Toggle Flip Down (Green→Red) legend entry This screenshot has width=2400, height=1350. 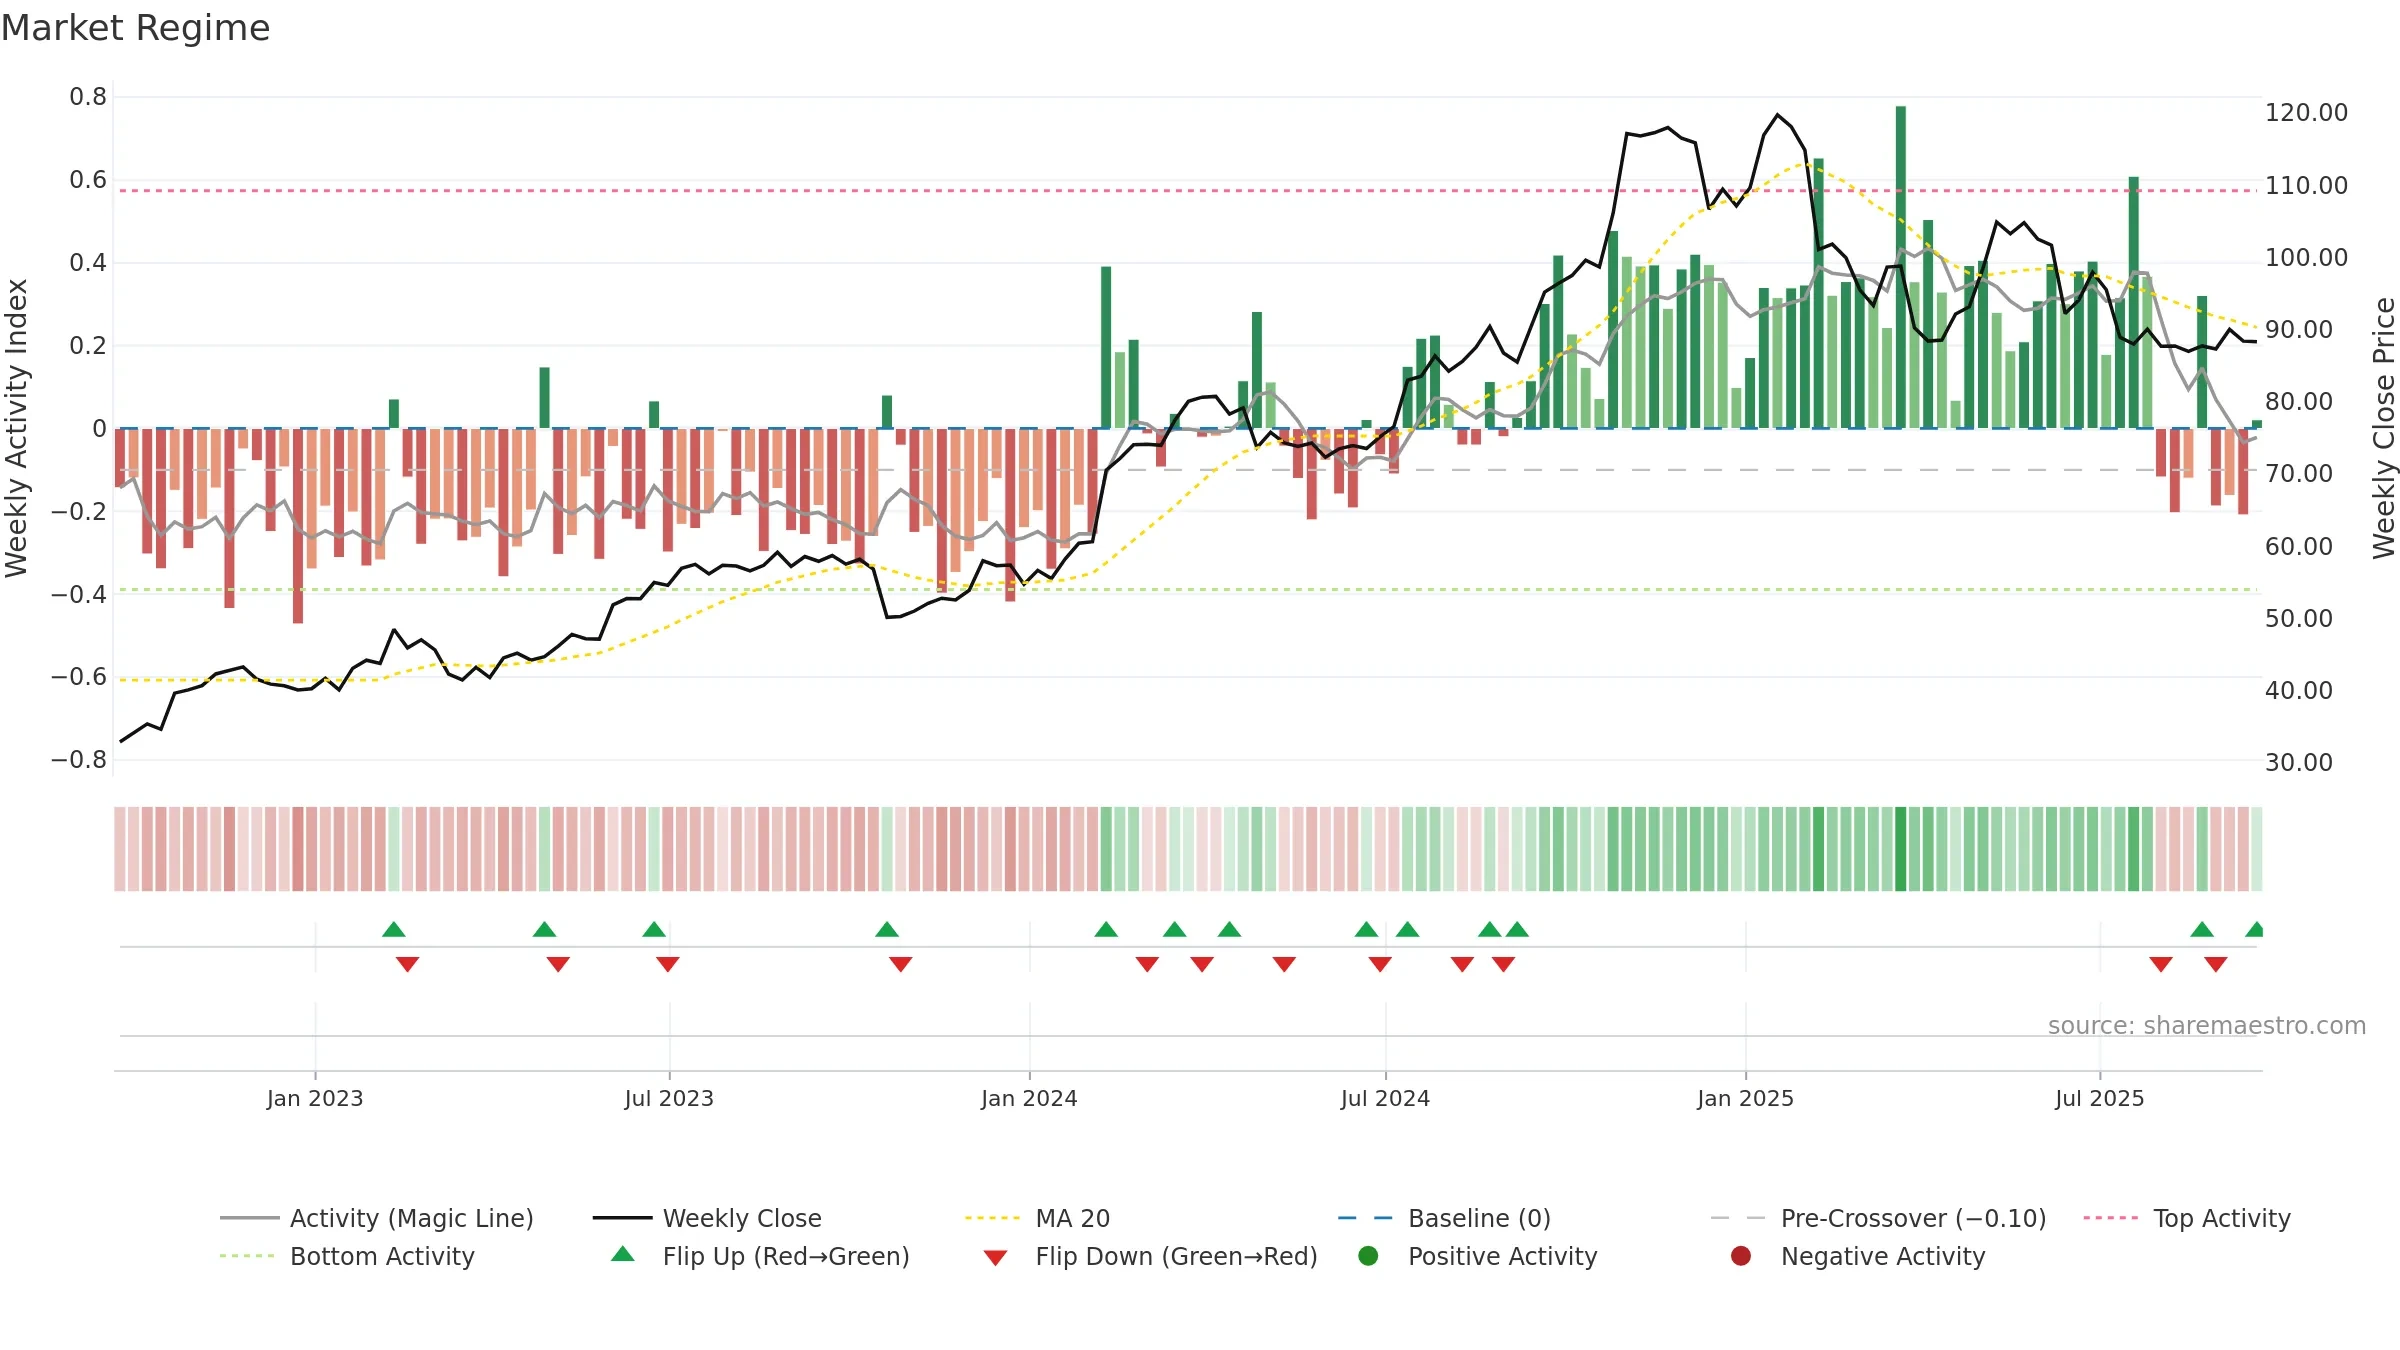[1151, 1256]
